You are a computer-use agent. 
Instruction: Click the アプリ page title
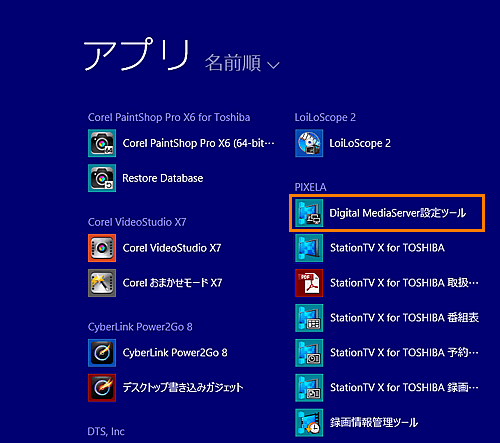click(137, 54)
